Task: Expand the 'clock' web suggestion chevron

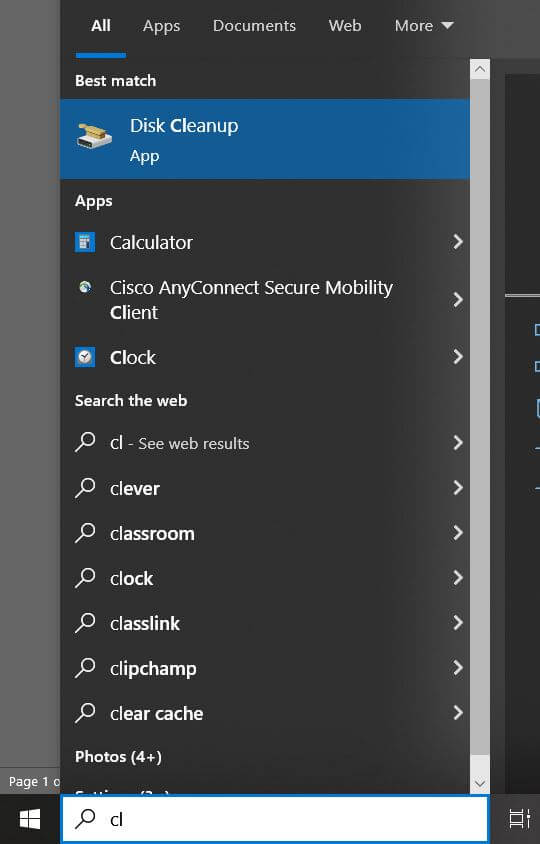Action: tap(458, 578)
